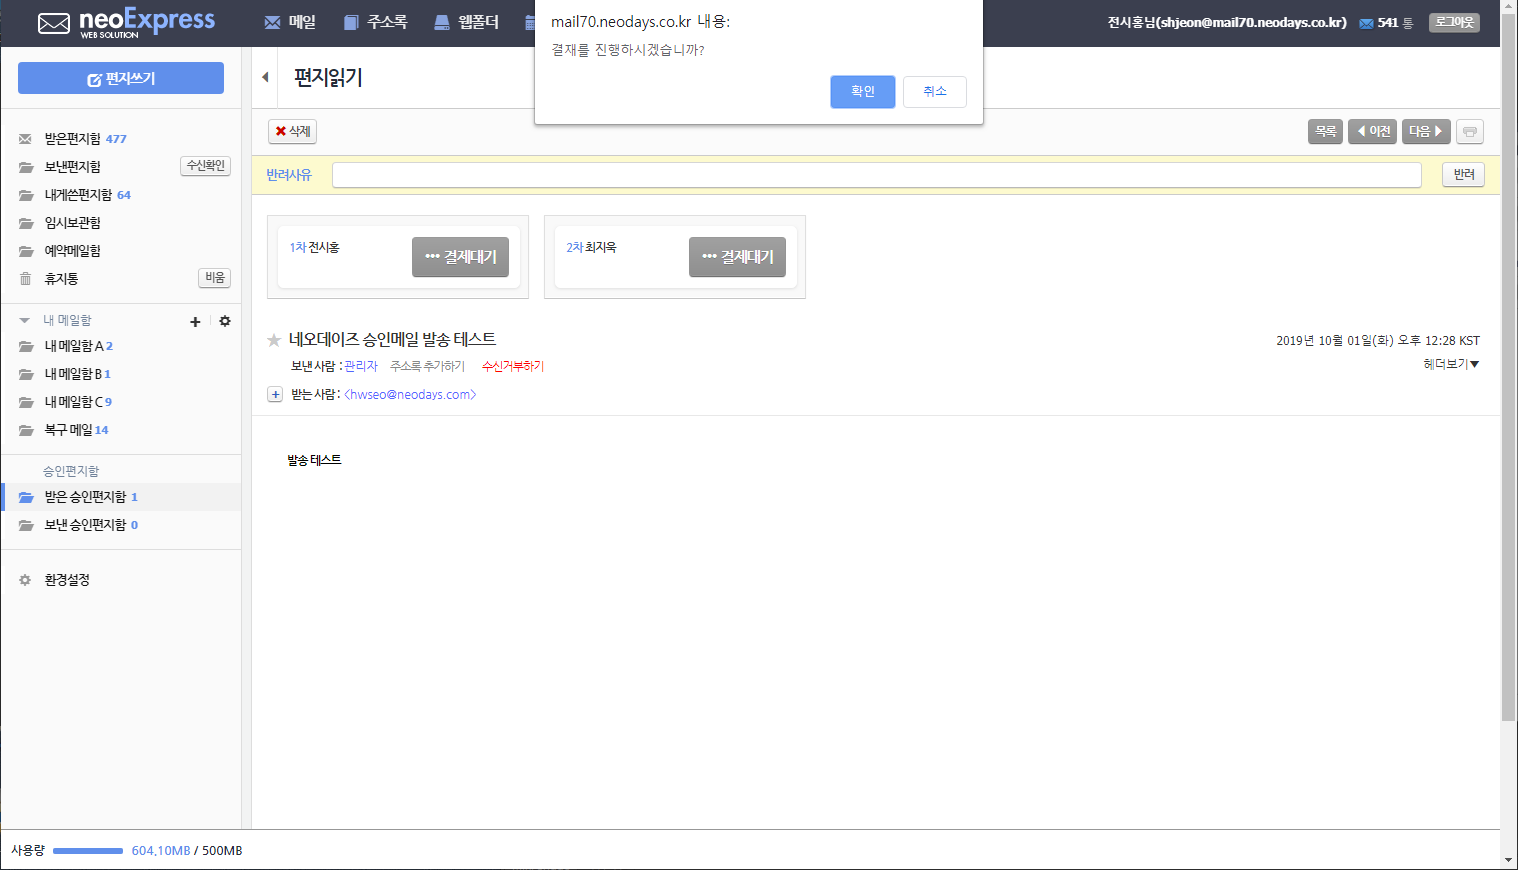Compose new mail with 편지쓰기
The height and width of the screenshot is (870, 1518).
121,78
